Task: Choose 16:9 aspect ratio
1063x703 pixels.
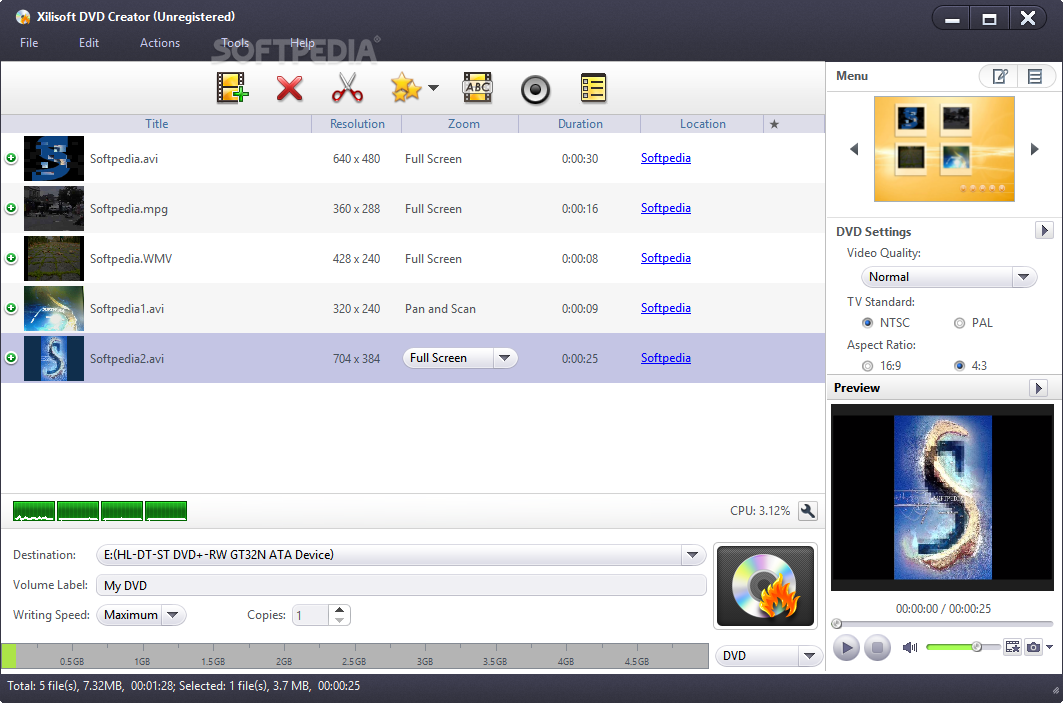Action: [867, 366]
